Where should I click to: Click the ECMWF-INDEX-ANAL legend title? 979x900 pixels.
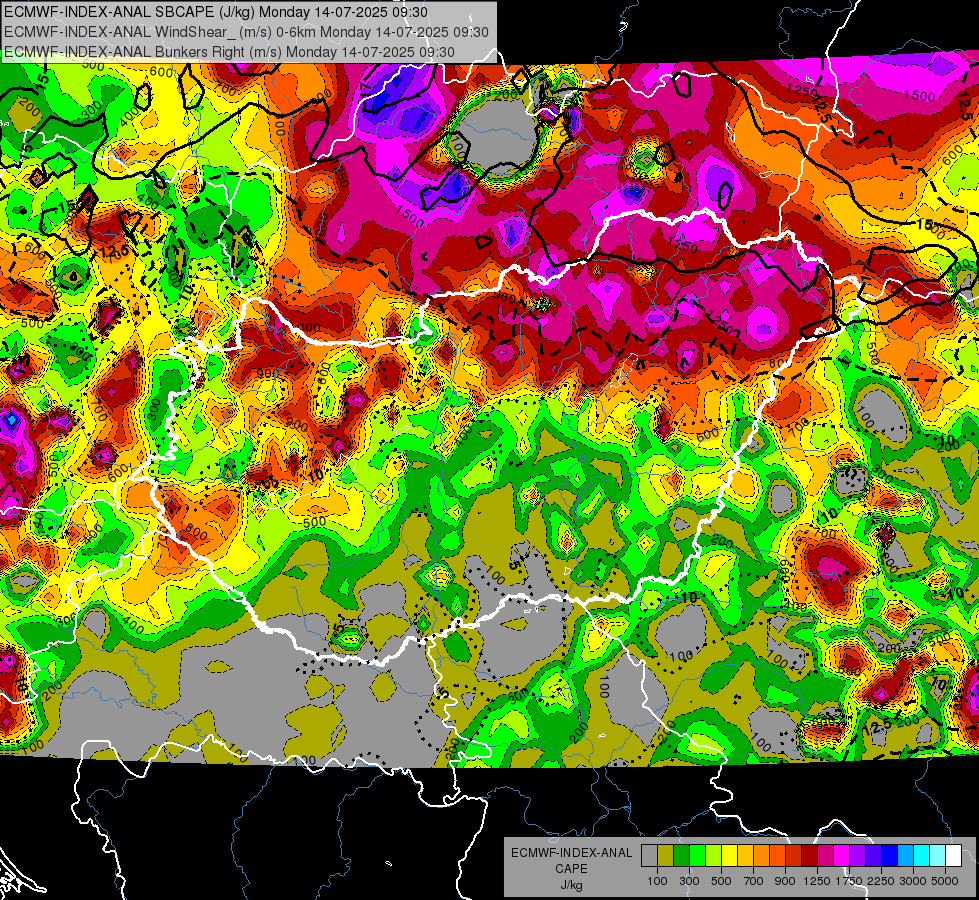click(x=572, y=853)
